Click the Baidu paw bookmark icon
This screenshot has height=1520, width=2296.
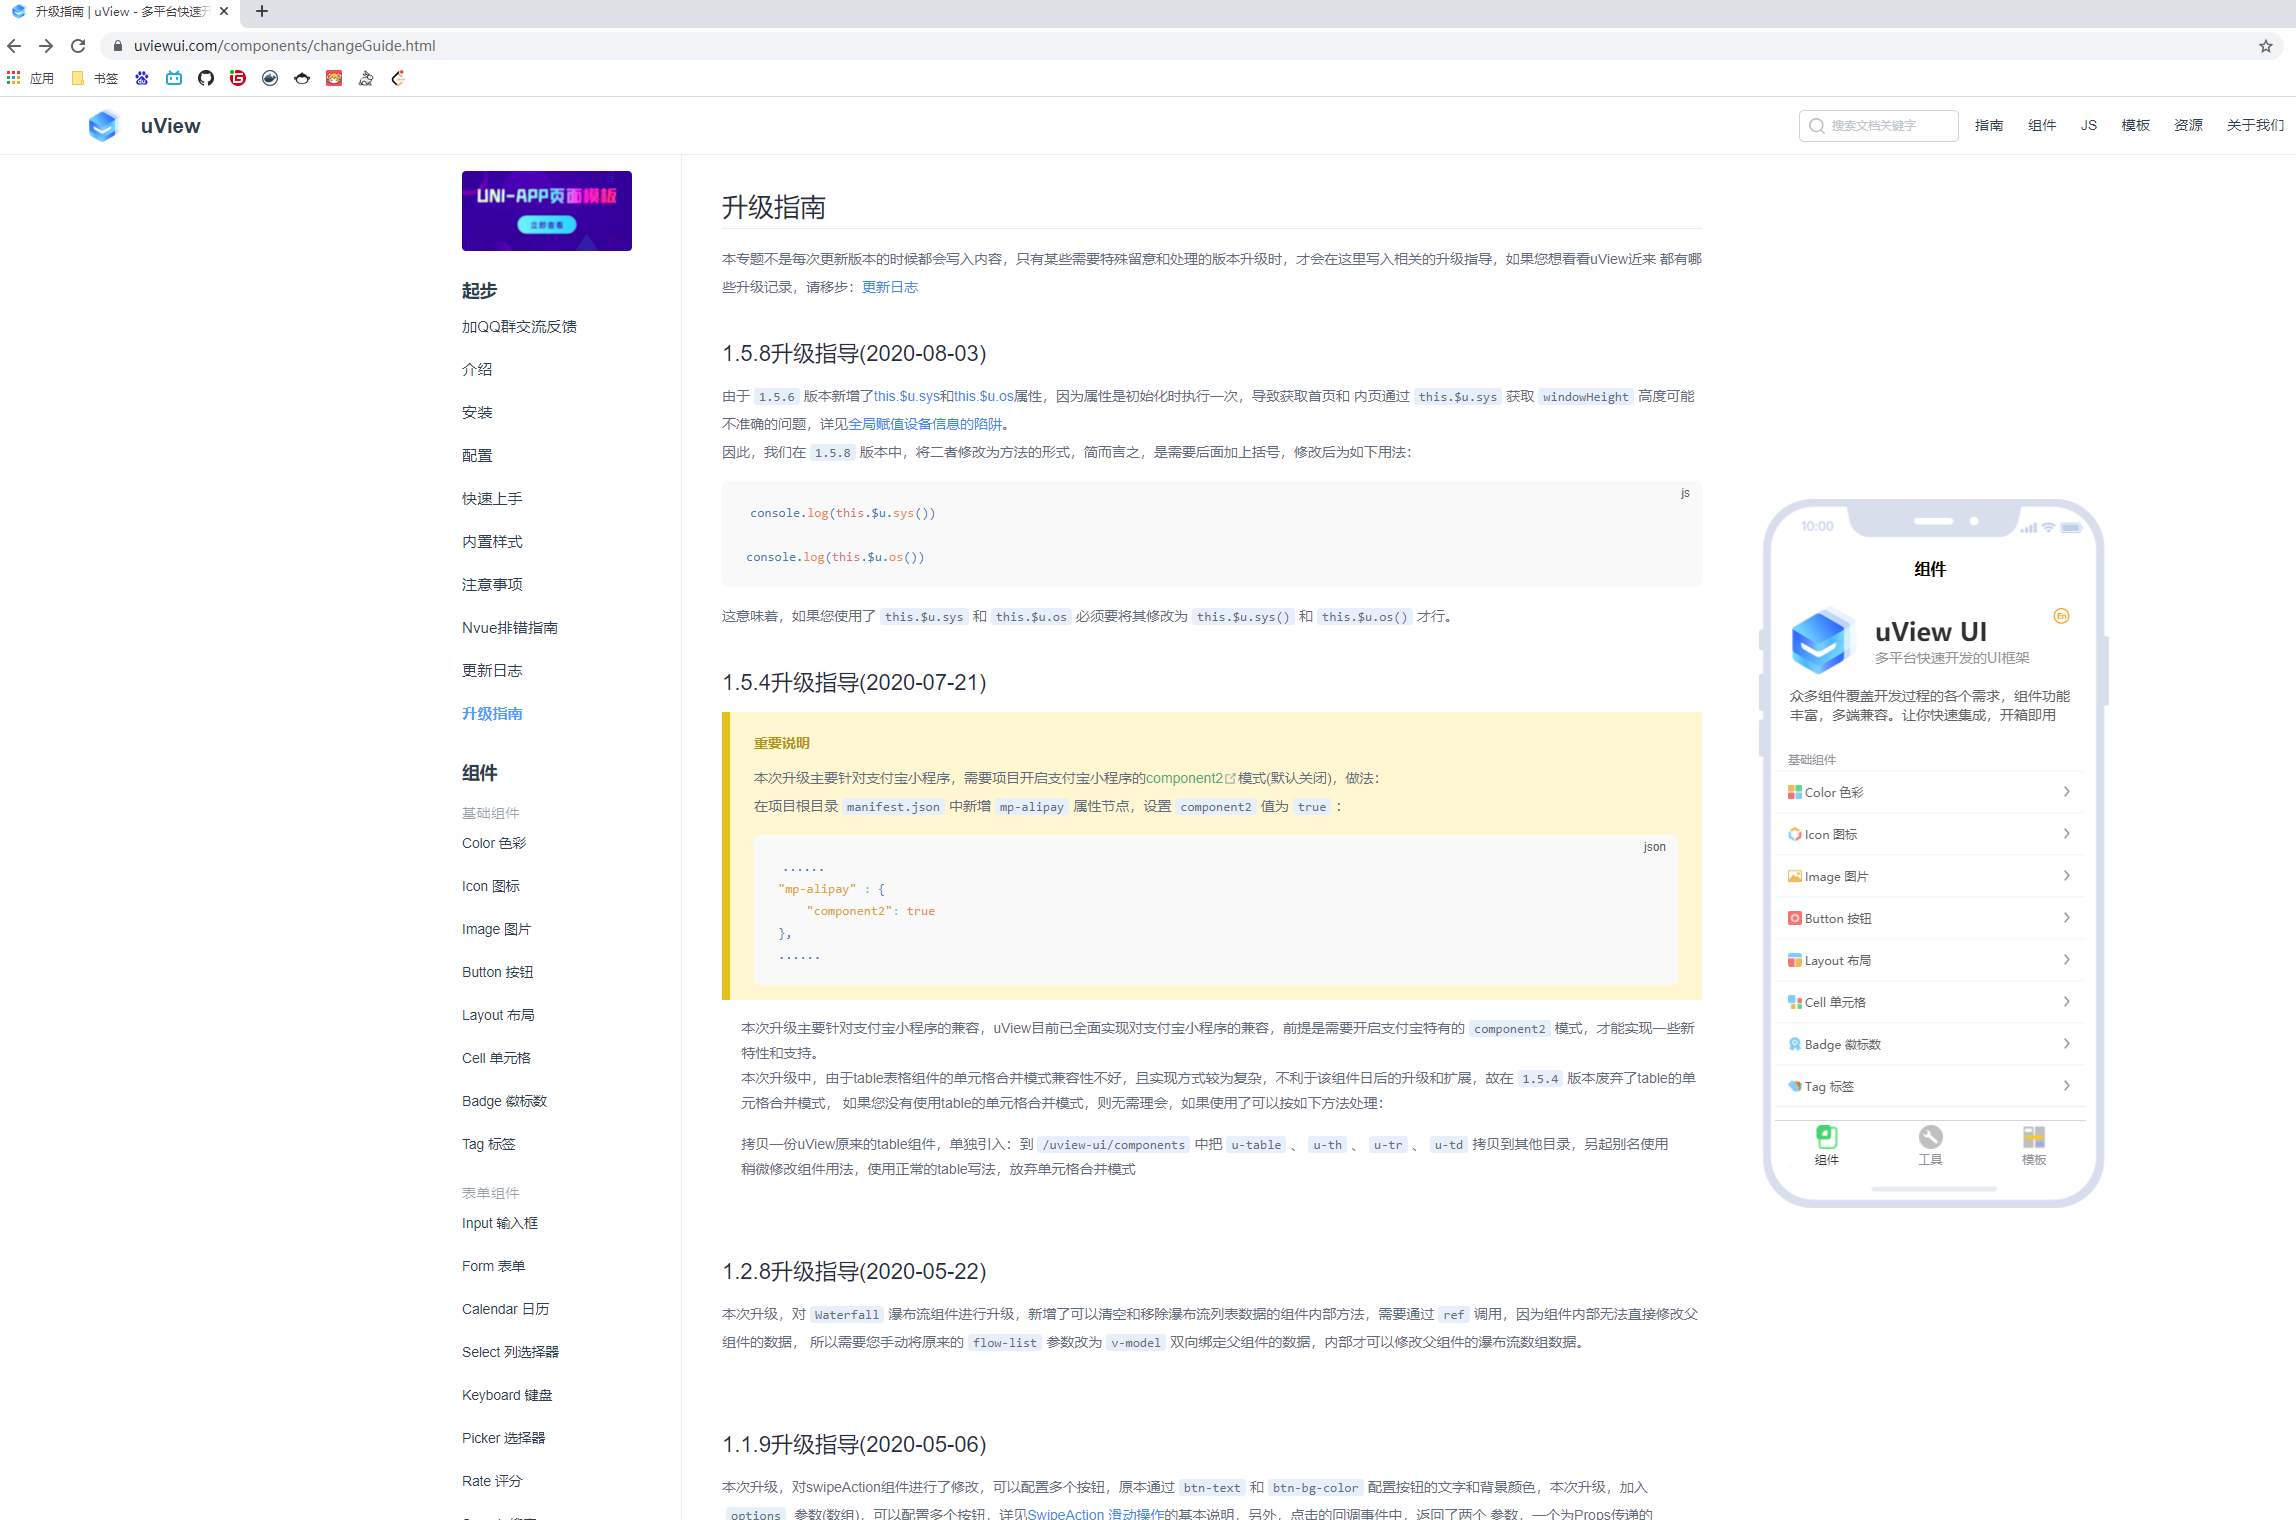tap(142, 78)
